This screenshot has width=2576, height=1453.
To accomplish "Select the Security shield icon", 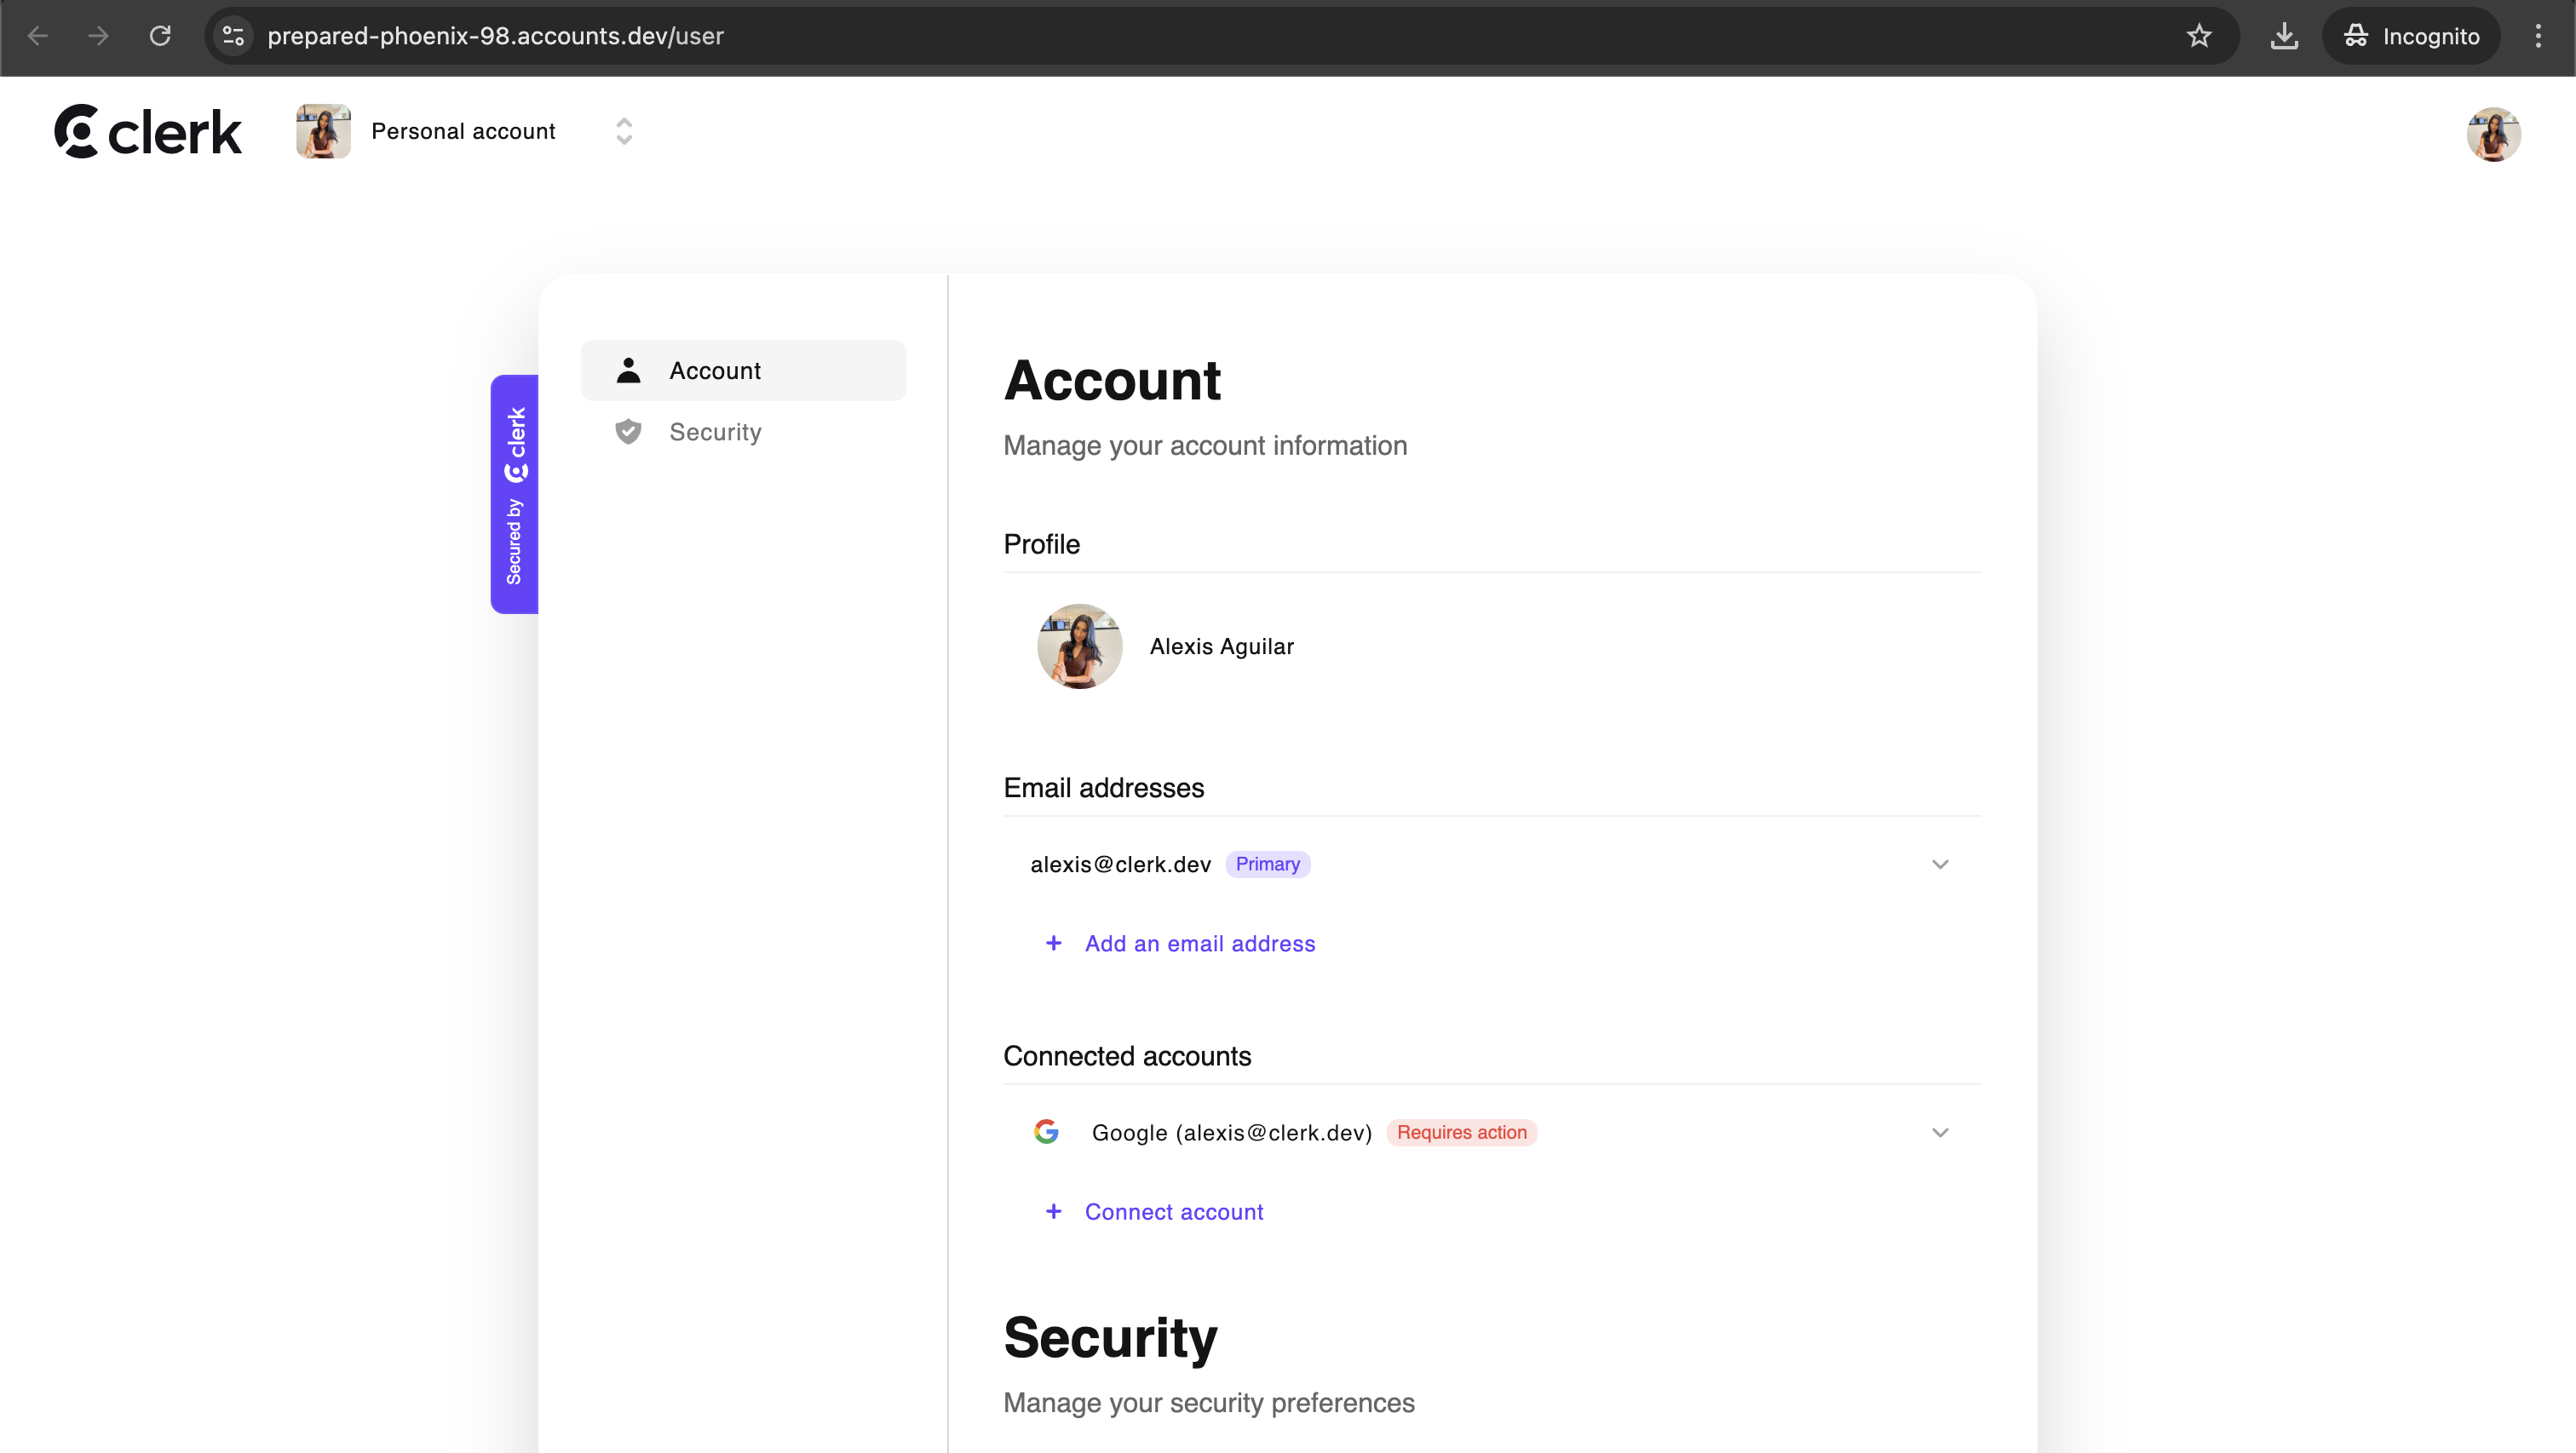I will click(628, 432).
